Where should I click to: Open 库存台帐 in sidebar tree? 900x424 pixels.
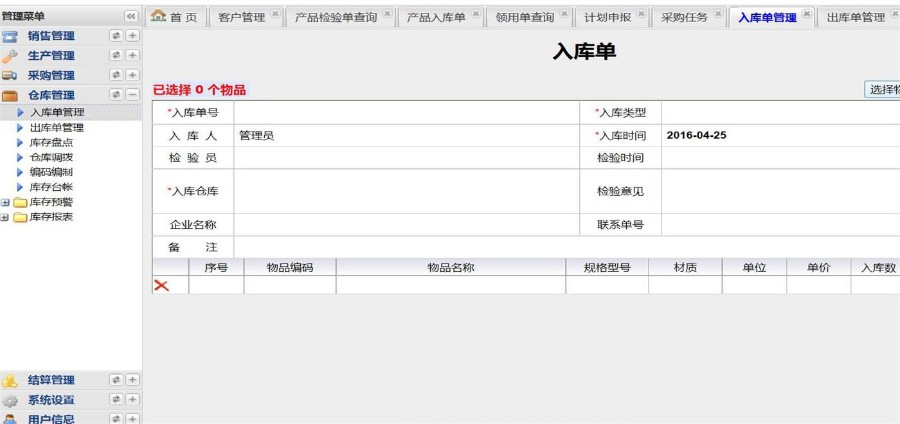click(x=51, y=187)
